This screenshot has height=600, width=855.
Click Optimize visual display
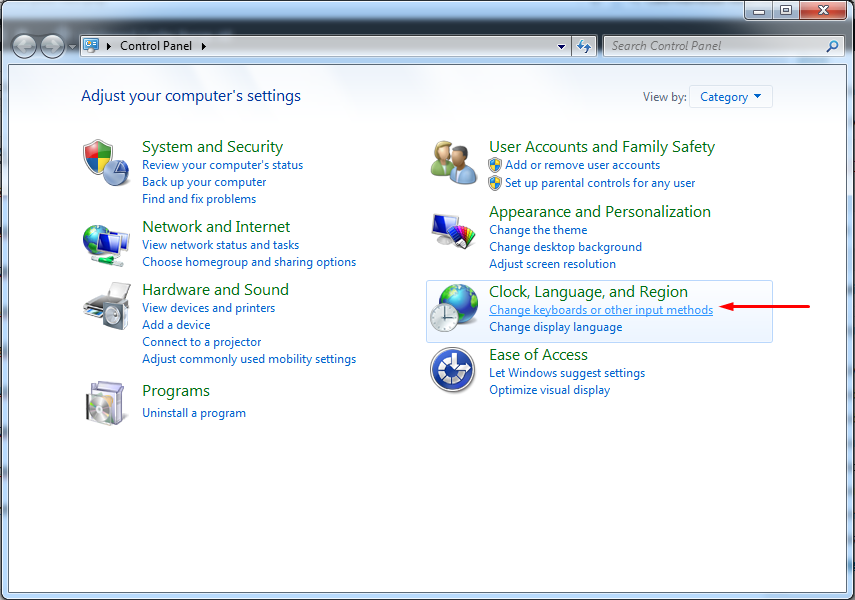pos(550,390)
